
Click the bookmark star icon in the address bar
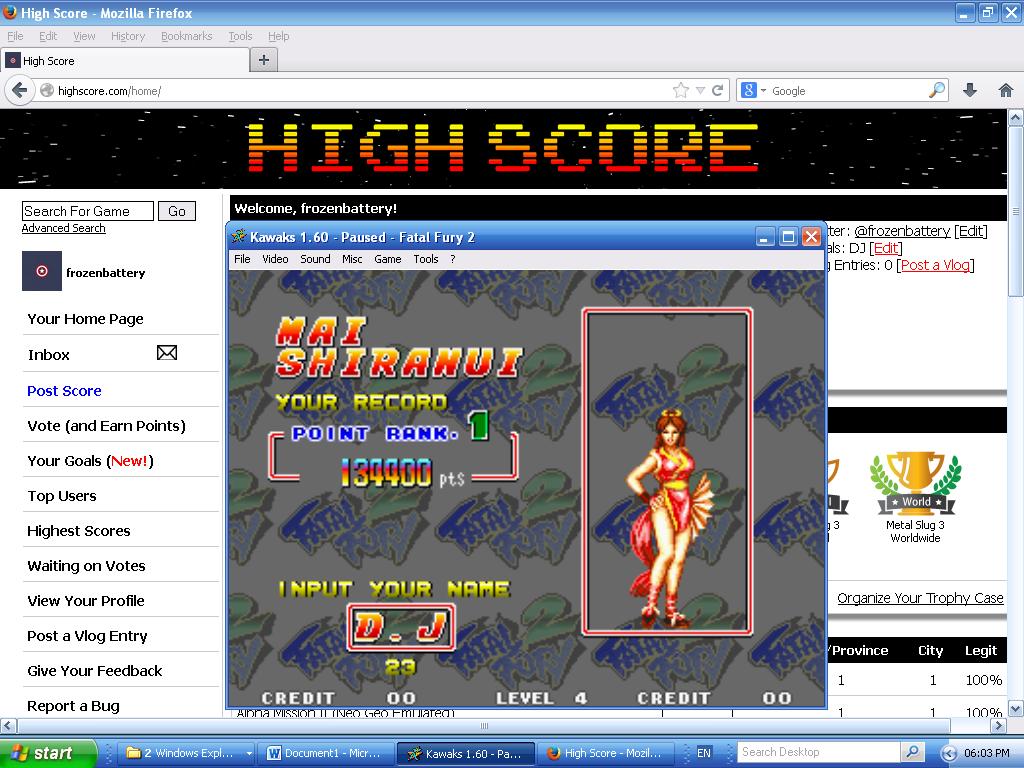tap(680, 90)
